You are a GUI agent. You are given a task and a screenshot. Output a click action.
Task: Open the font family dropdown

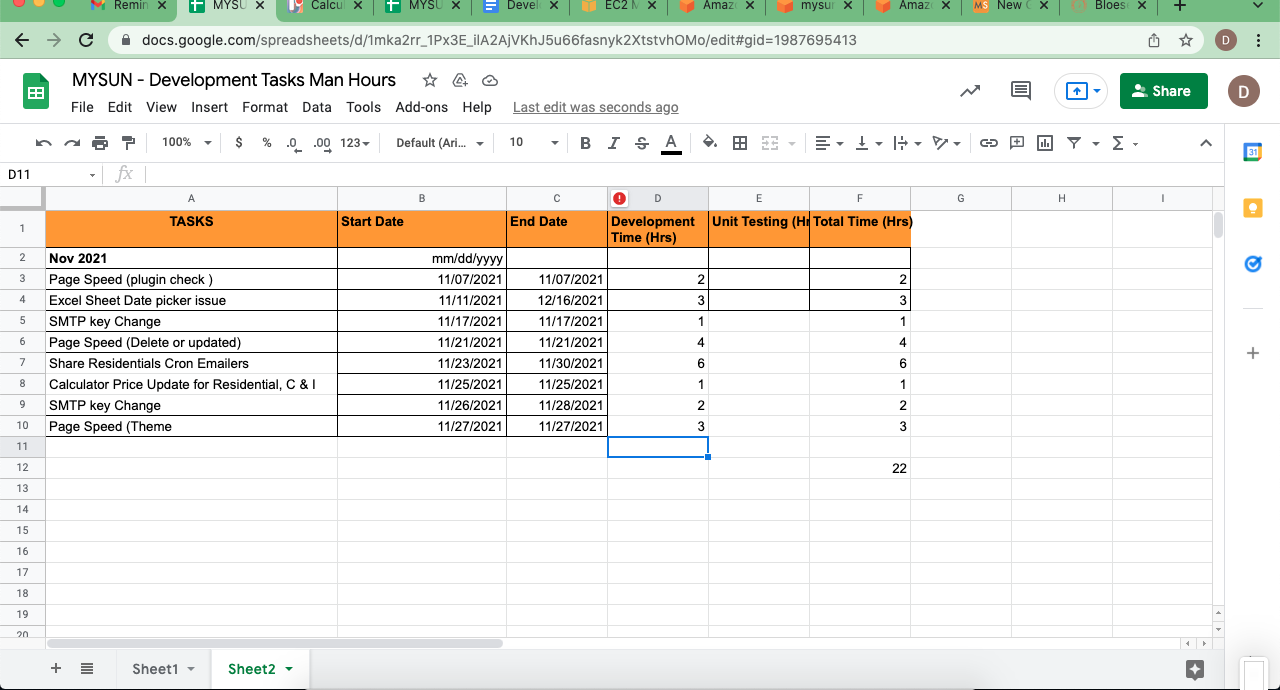[439, 143]
